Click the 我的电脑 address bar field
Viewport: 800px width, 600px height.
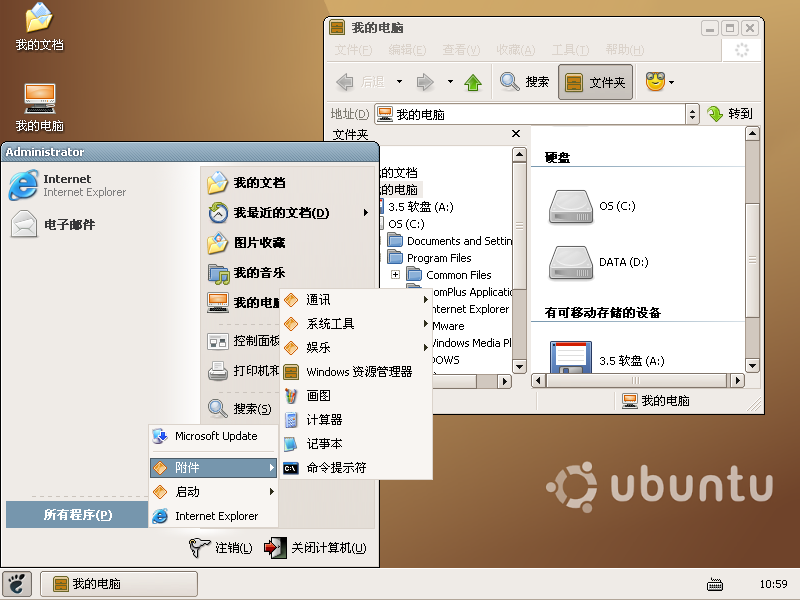click(531, 114)
